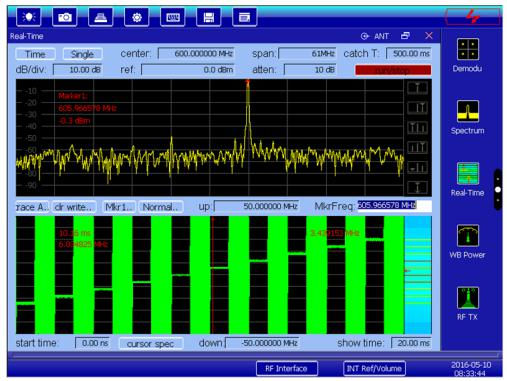Click the dB/div field 10.00 dB

(x=77, y=70)
